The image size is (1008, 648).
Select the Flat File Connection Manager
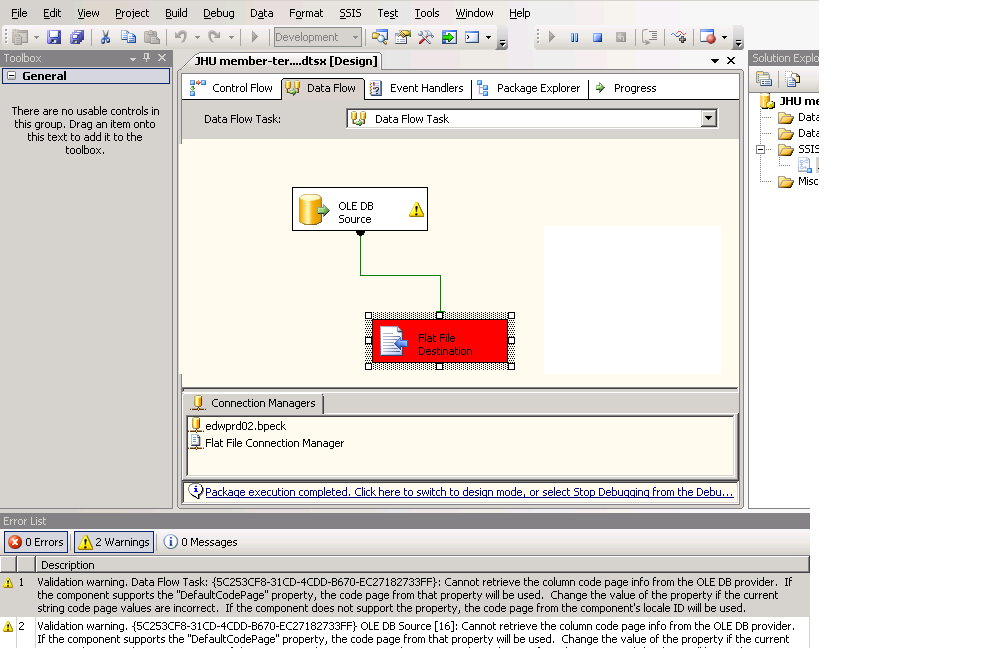point(274,443)
